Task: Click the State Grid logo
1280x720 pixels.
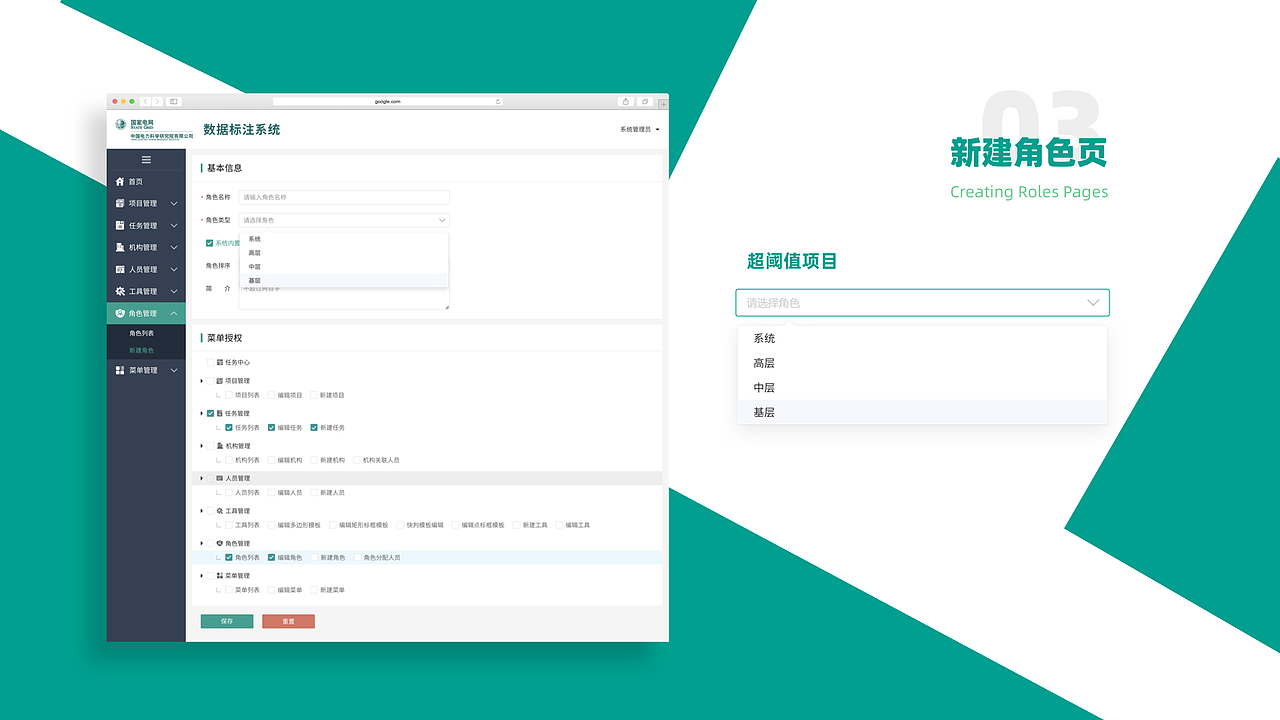Action: click(153, 129)
